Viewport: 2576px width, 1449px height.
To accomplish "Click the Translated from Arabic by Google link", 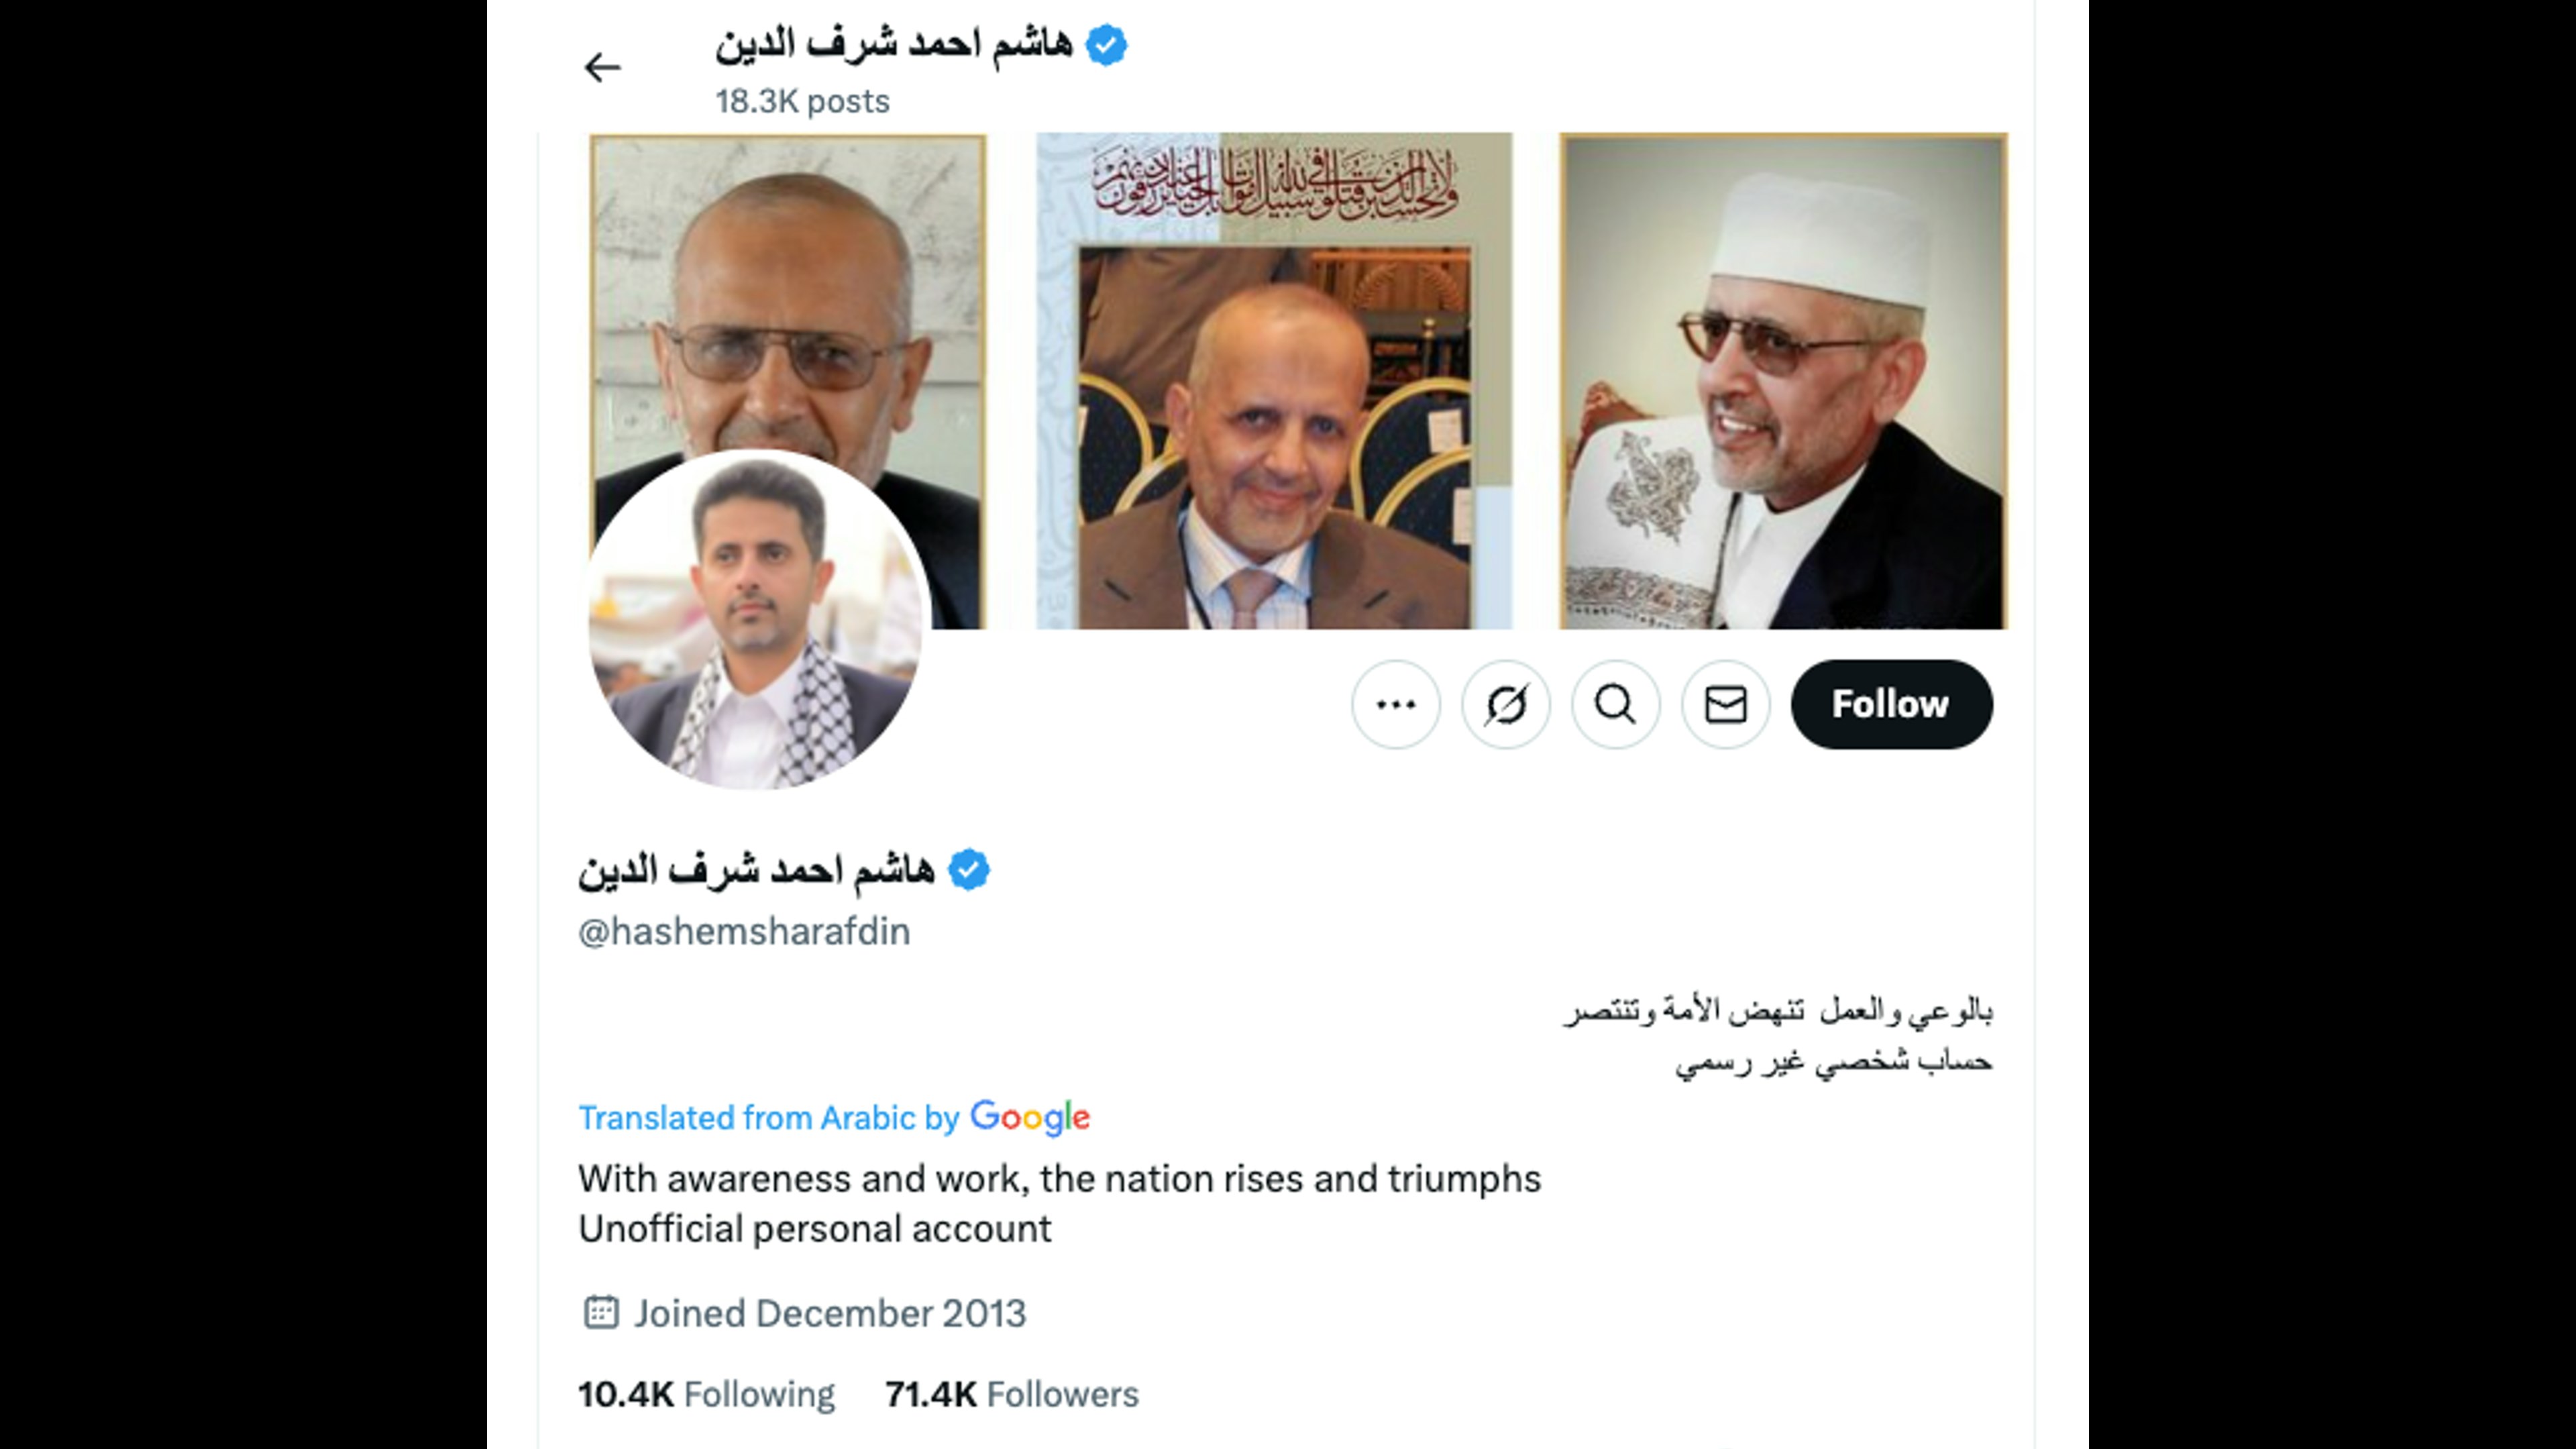I will [834, 1117].
